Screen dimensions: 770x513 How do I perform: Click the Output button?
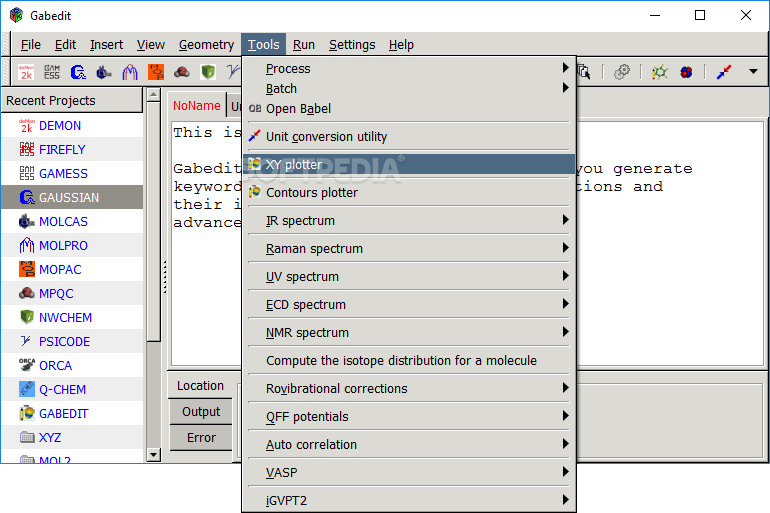(x=200, y=411)
